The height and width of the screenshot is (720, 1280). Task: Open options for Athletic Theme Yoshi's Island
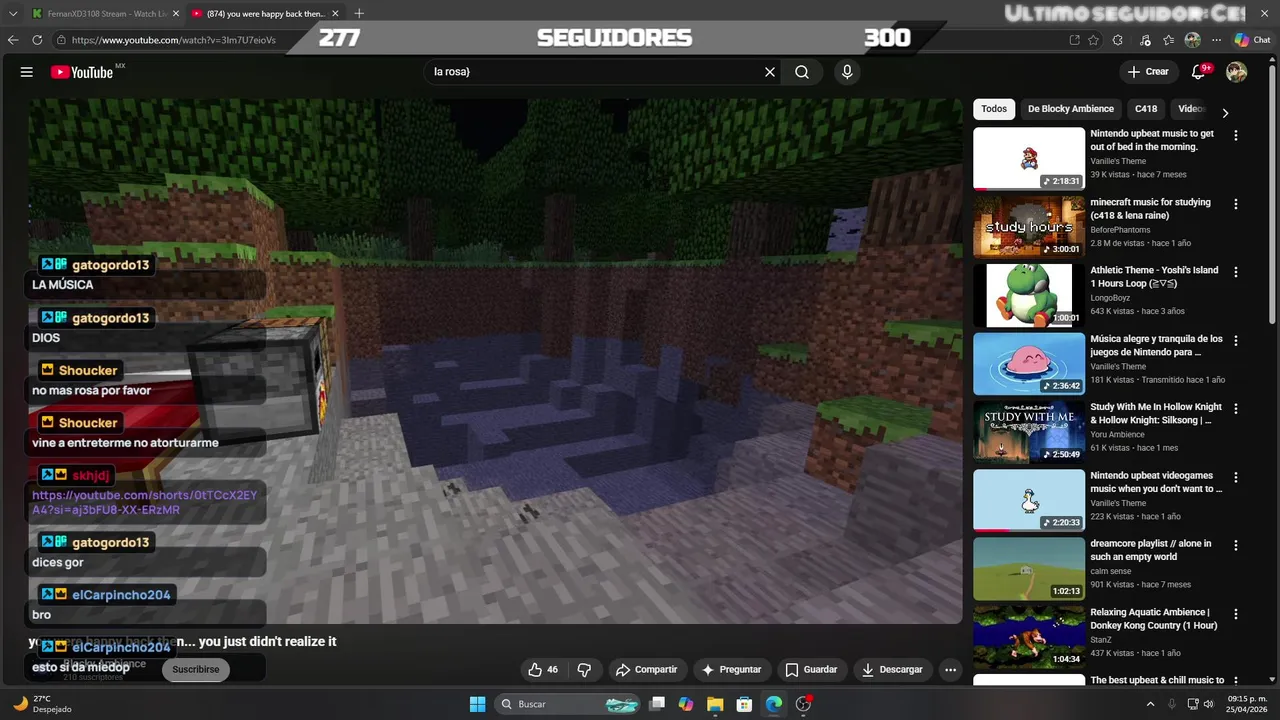1236,272
